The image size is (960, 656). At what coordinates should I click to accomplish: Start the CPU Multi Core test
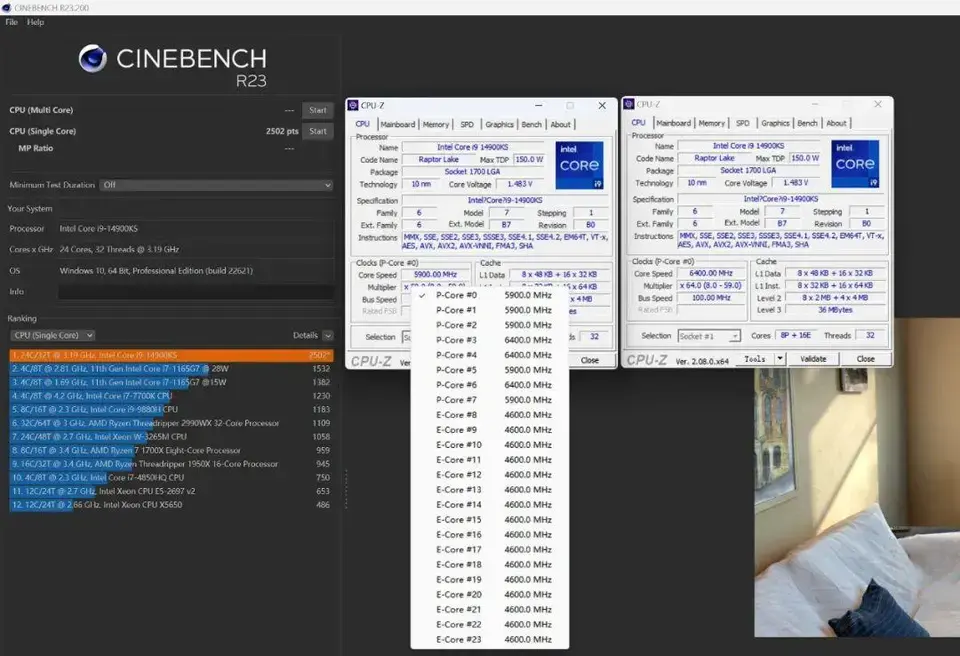pos(318,110)
